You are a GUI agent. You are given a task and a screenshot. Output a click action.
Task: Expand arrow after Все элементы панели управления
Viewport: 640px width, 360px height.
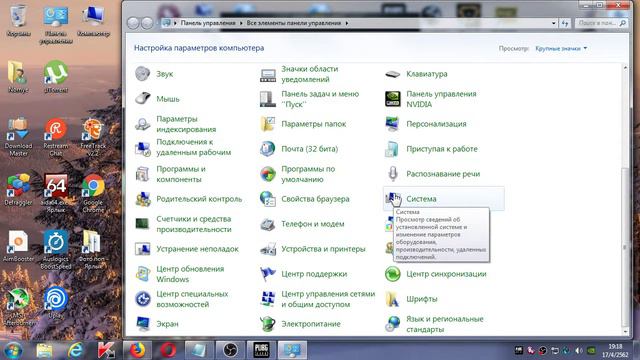pyautogui.click(x=347, y=23)
